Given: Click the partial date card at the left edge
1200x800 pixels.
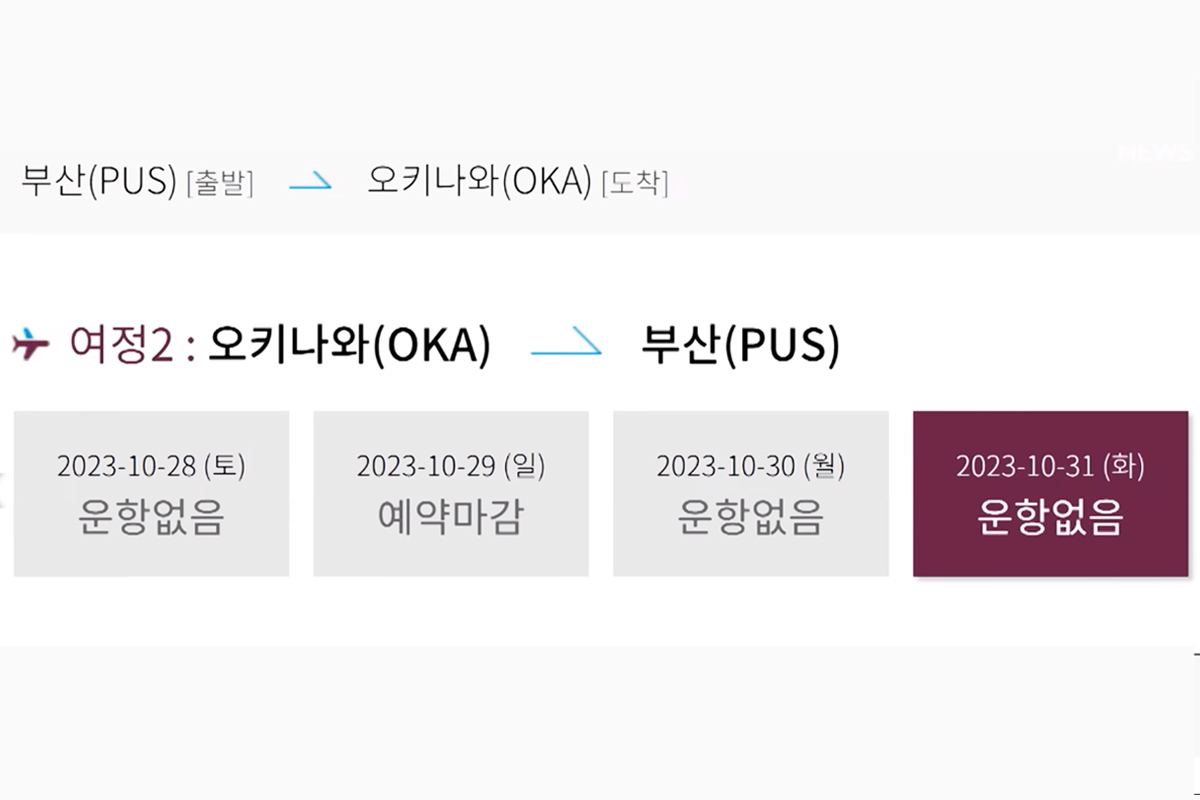Looking at the screenshot, I should [x=3, y=490].
